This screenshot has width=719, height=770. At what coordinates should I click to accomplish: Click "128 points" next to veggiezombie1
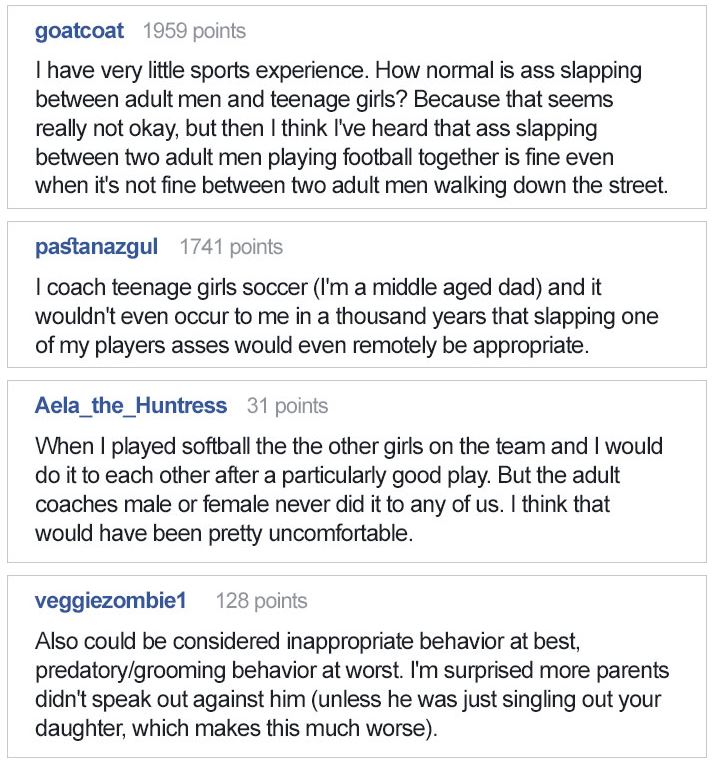[x=261, y=601]
